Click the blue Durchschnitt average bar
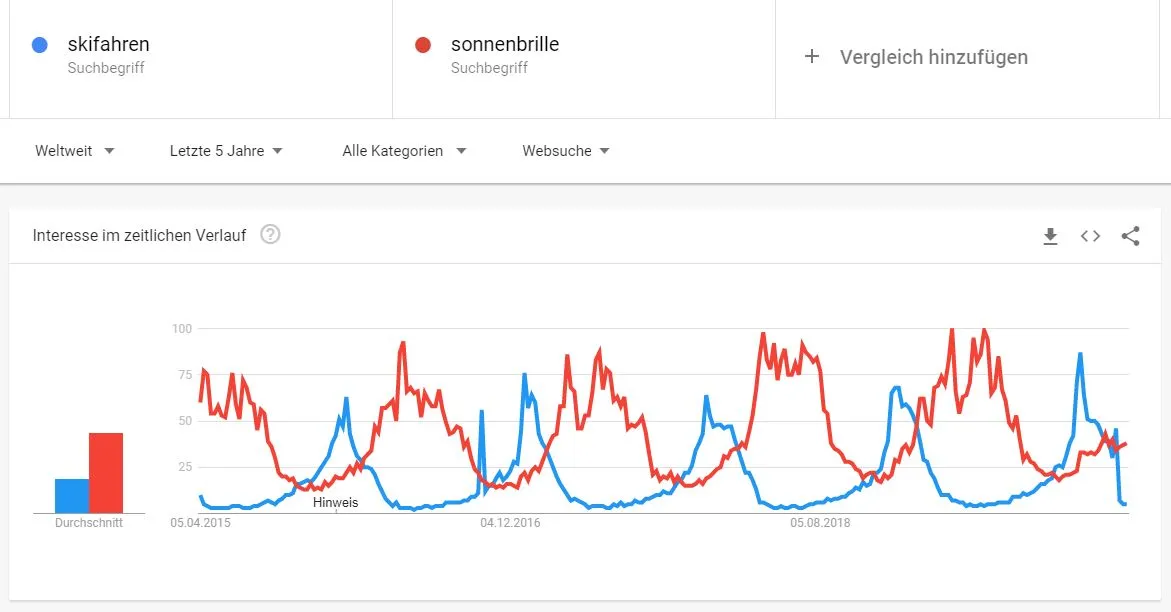Image resolution: width=1171 pixels, height=612 pixels. (70, 493)
